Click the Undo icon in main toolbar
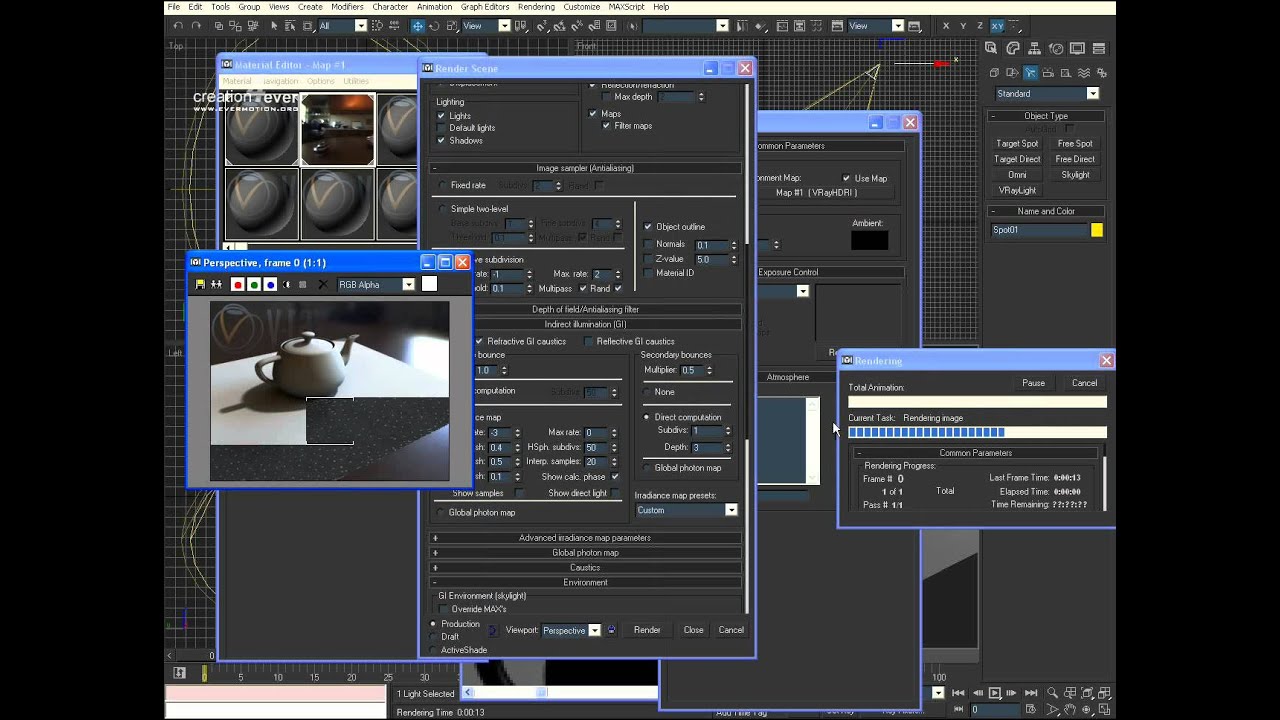This screenshot has width=1280, height=720. tap(178, 26)
